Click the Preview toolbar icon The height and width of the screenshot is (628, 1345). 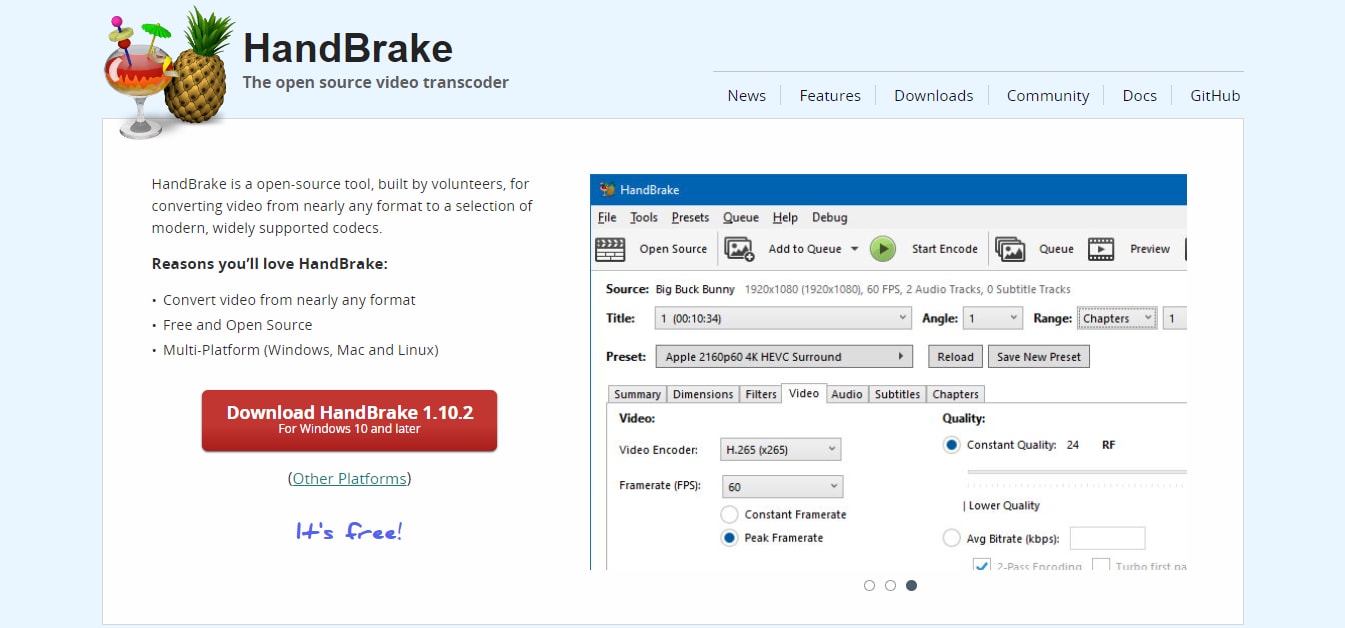pyautogui.click(x=1101, y=248)
